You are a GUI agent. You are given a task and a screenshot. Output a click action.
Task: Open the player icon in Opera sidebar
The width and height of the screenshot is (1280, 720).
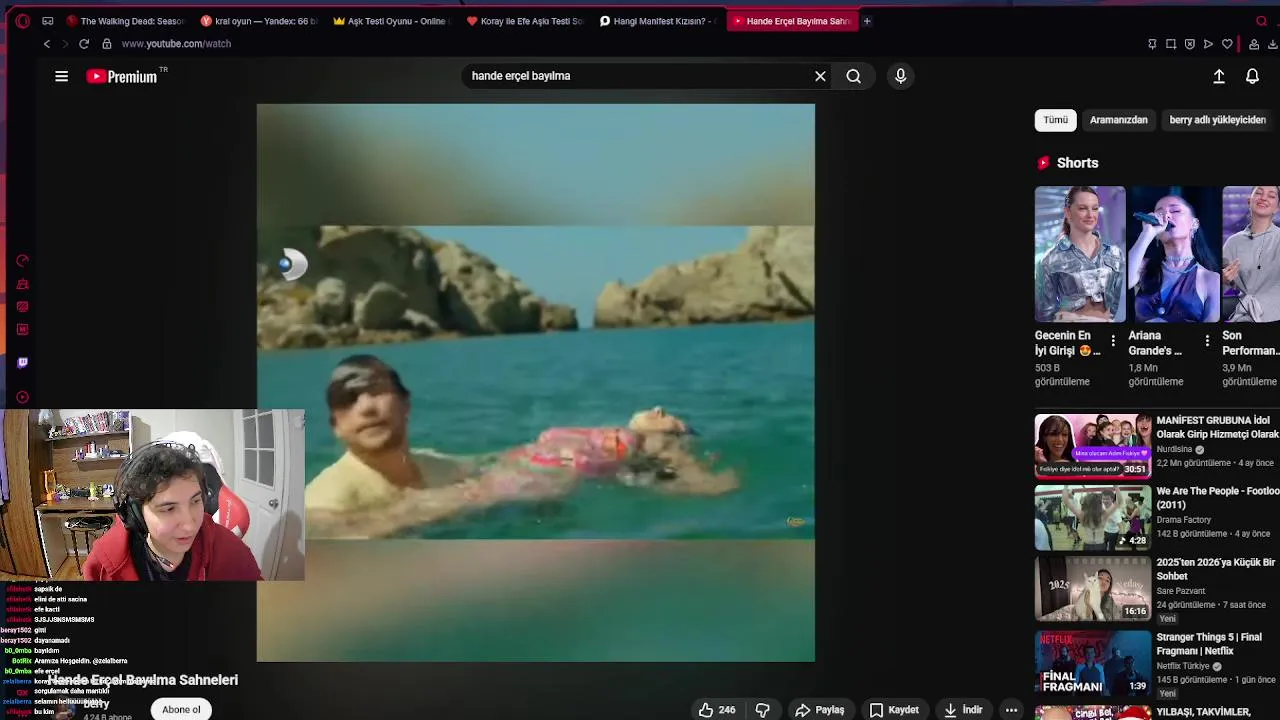(x=22, y=397)
